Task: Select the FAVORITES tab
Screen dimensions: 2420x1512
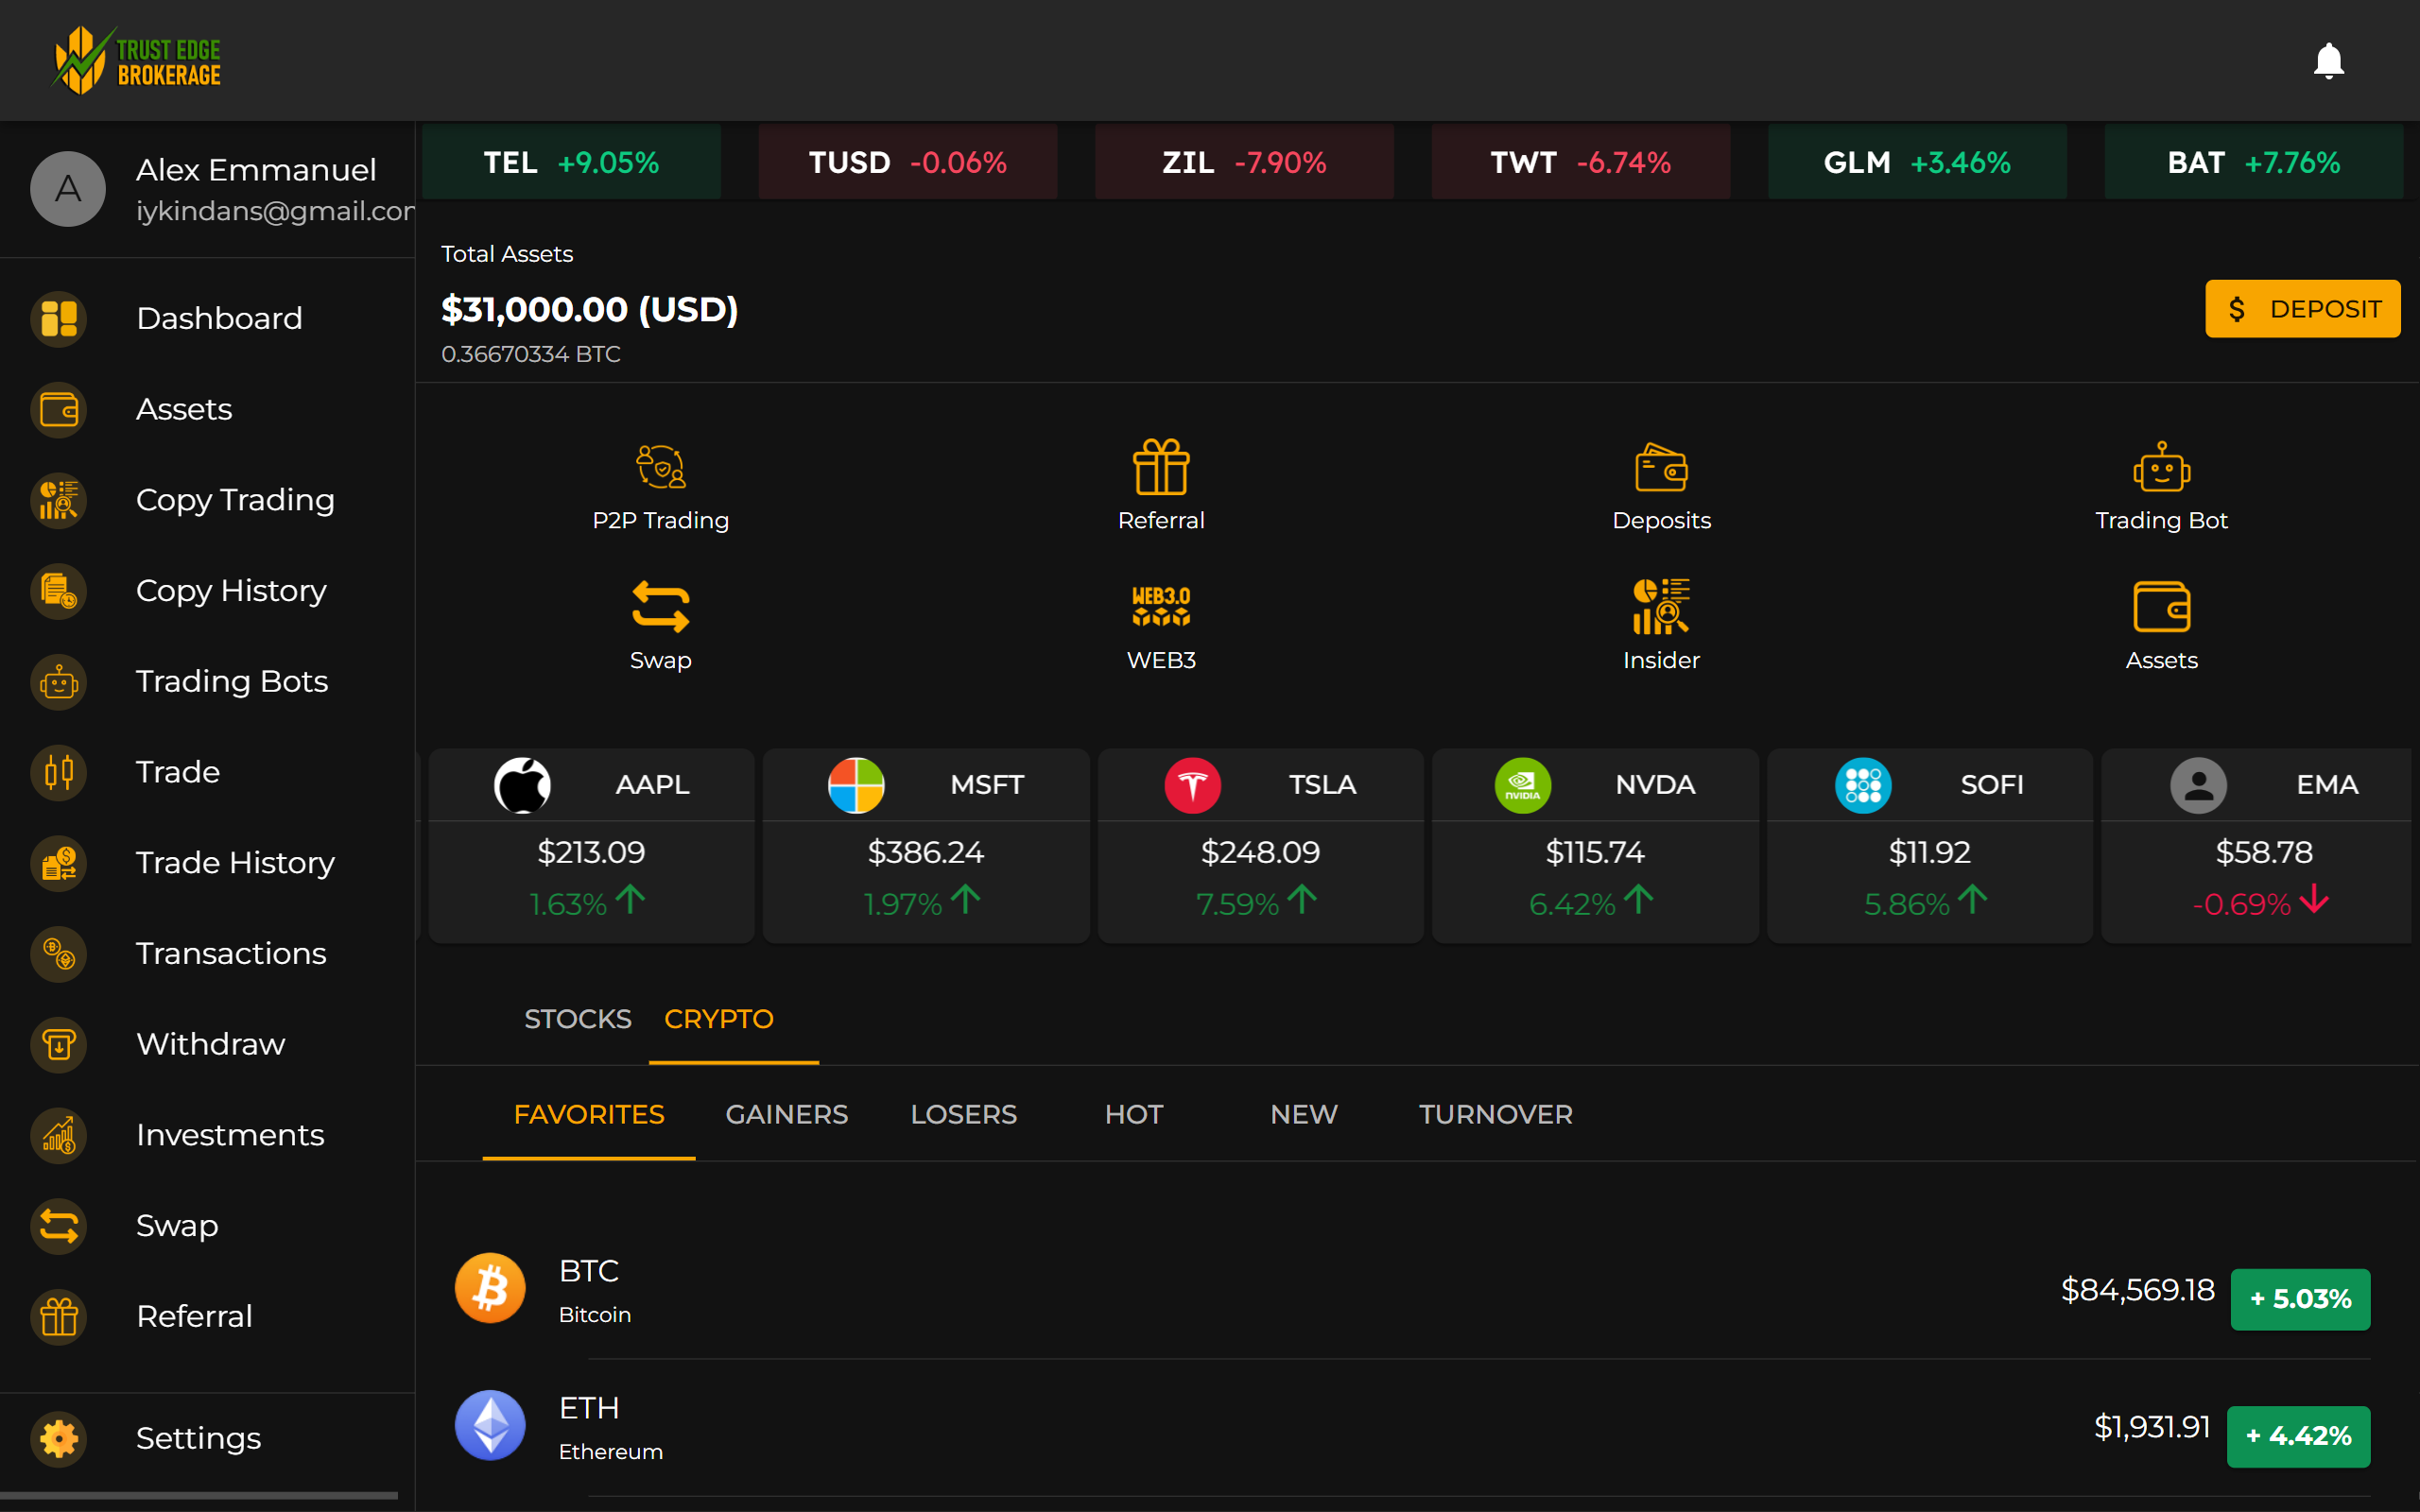Action: point(589,1114)
